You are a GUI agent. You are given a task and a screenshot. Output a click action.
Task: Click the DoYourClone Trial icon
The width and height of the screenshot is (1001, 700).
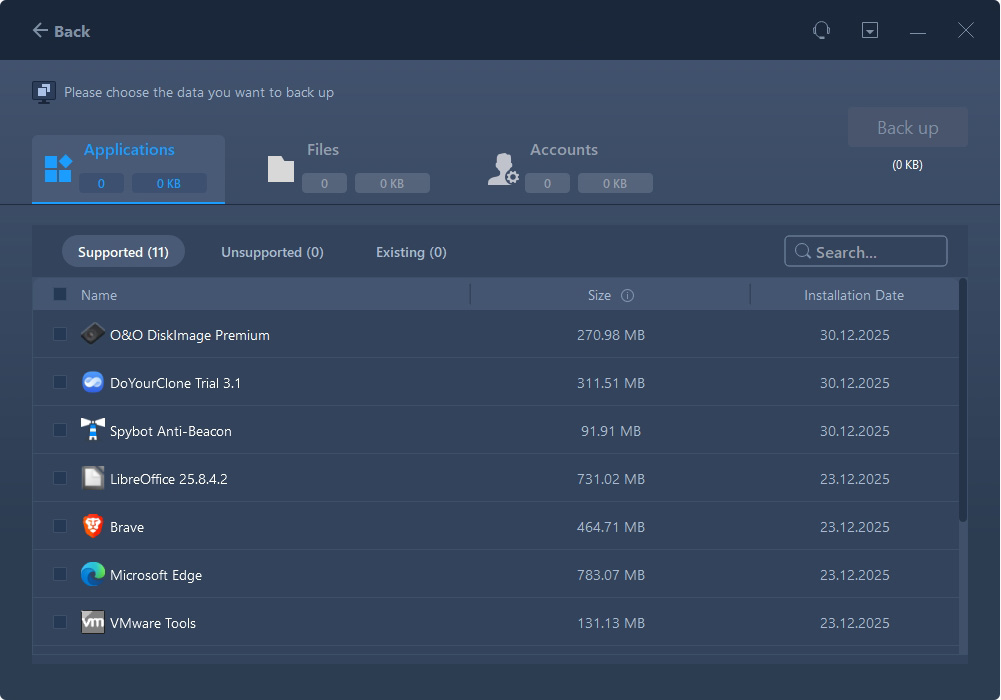tap(93, 382)
